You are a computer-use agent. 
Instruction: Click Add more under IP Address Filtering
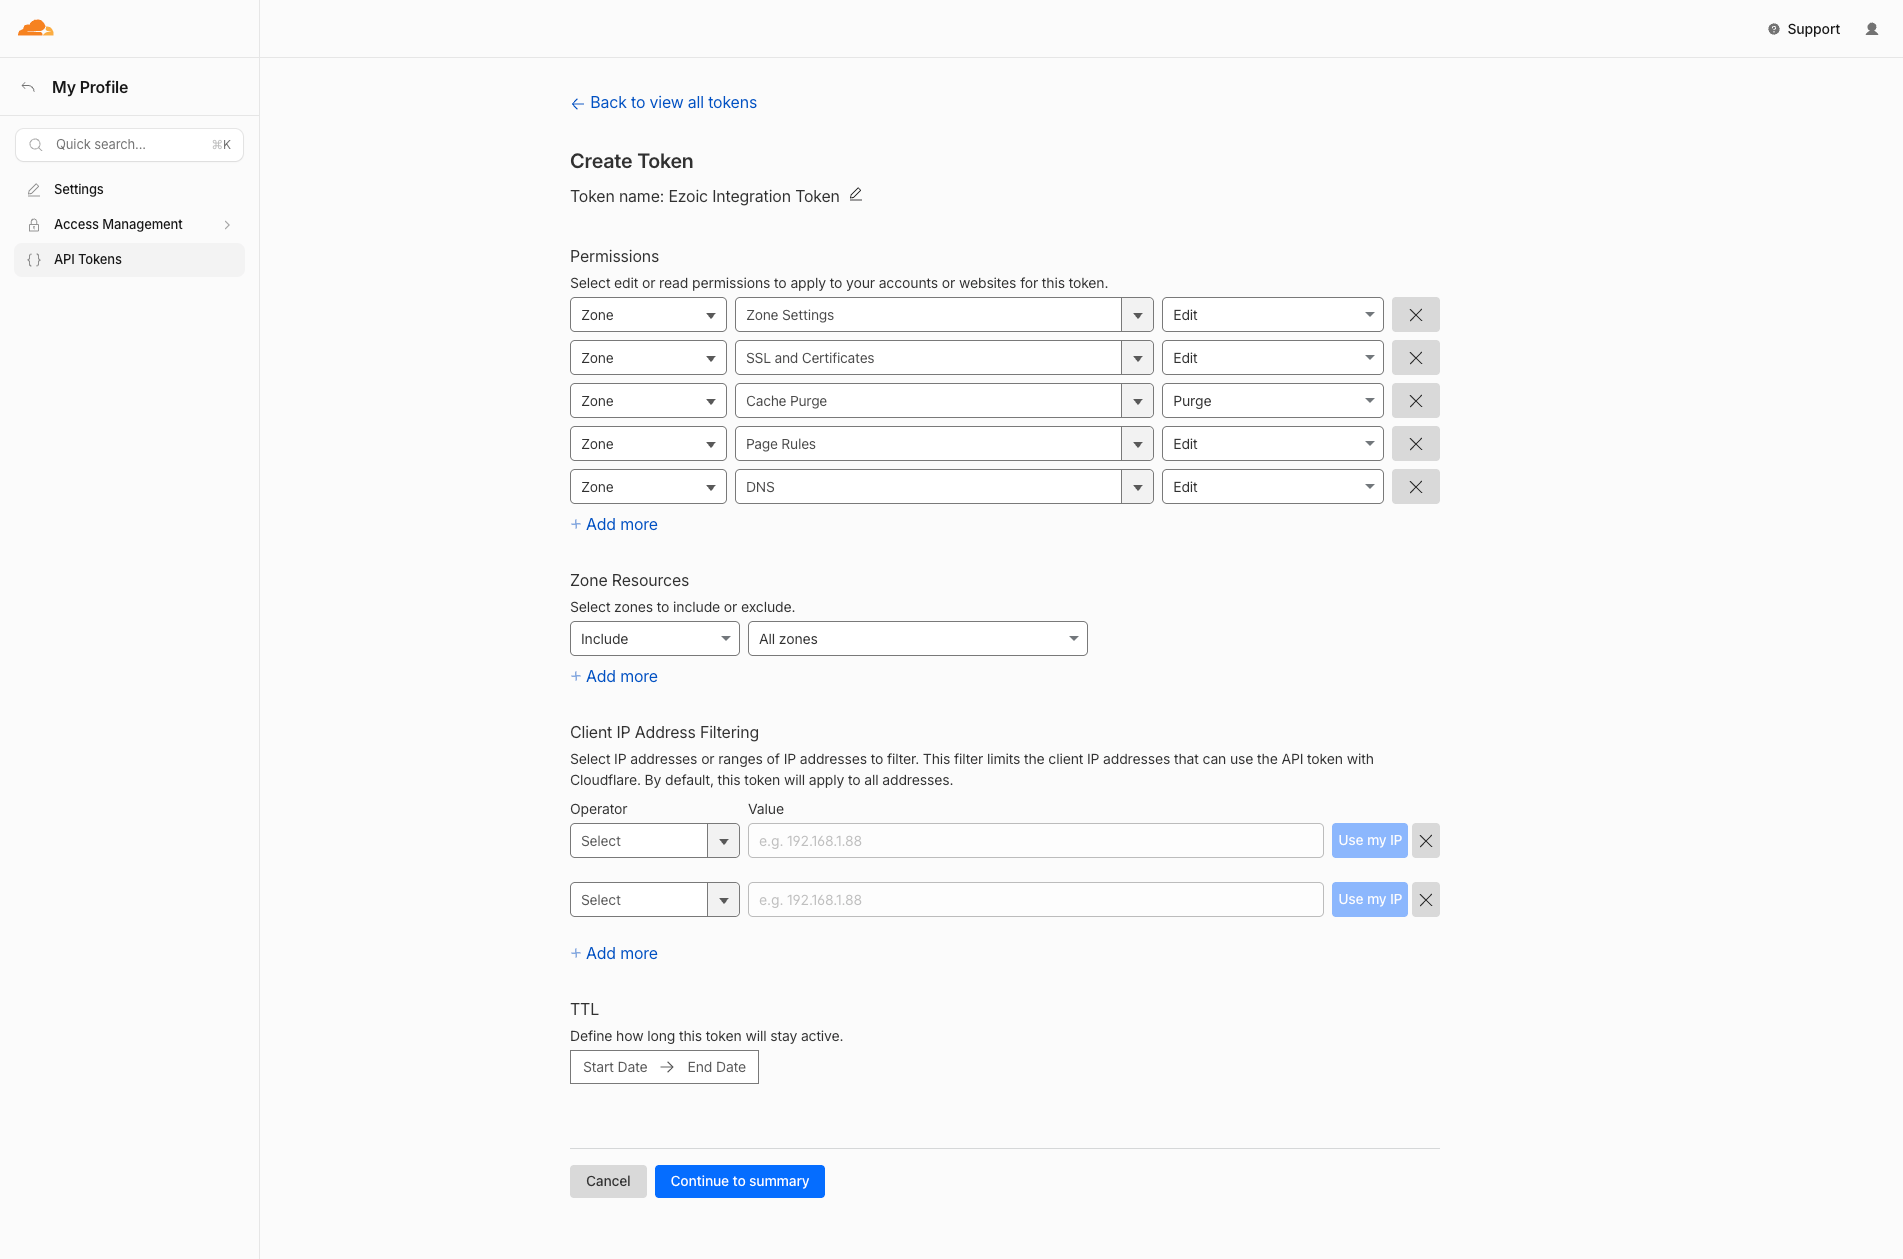pos(614,953)
